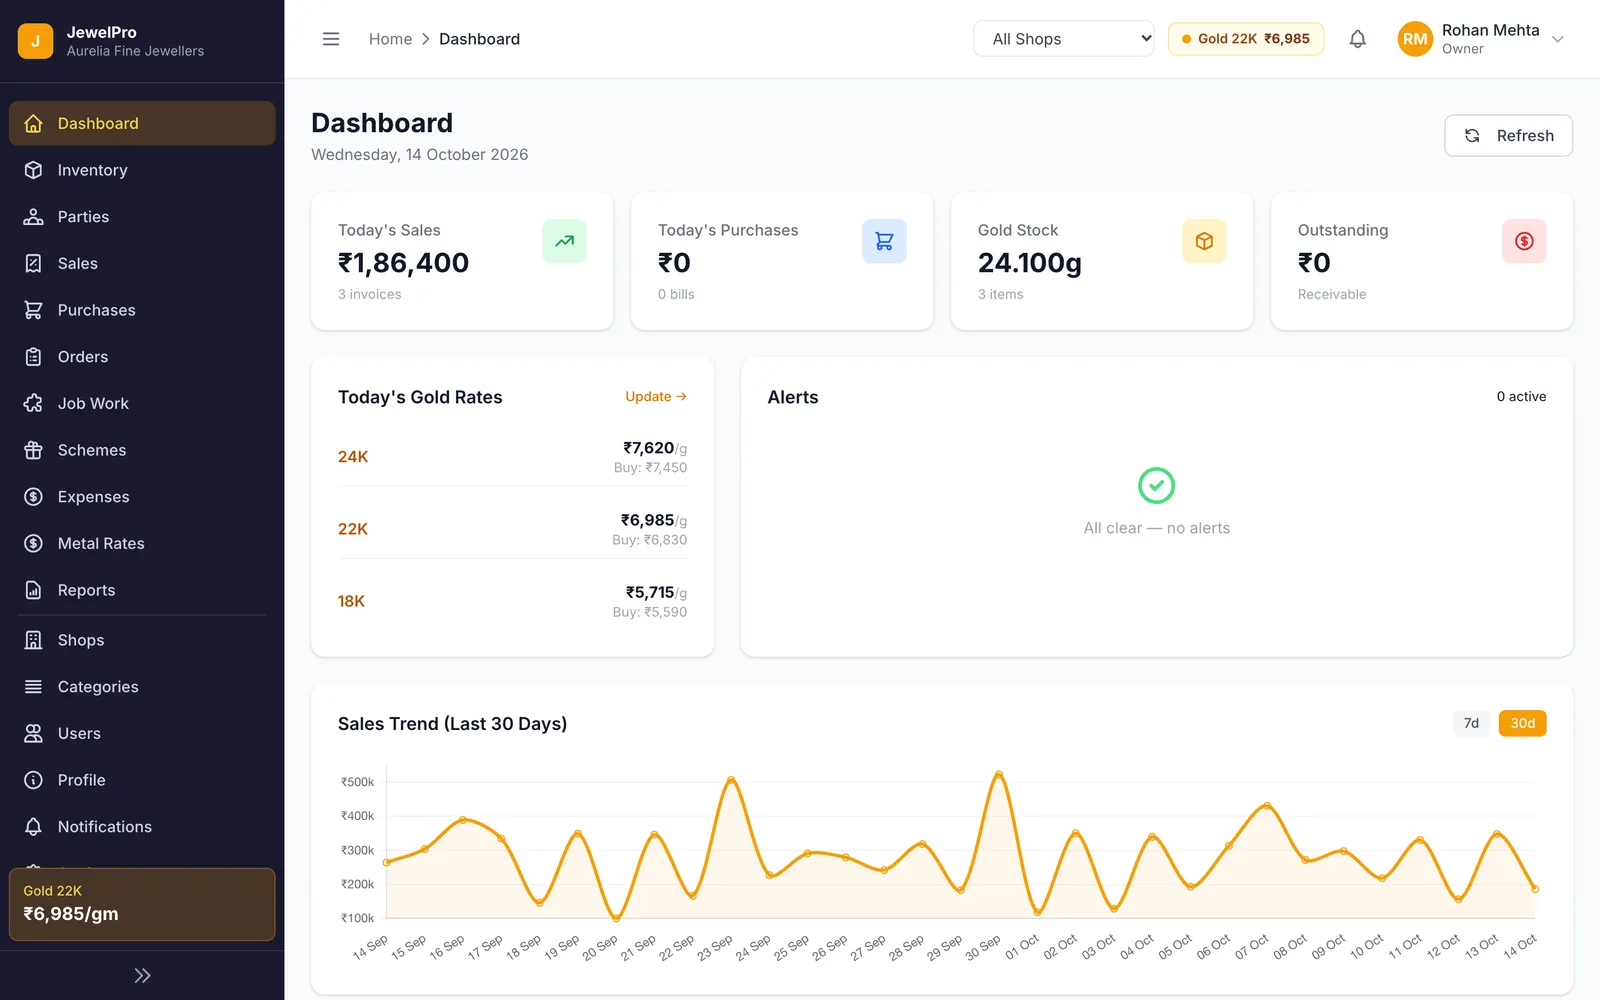Click the 30 Sep peak chart point
The height and width of the screenshot is (1000, 1600).
[x=998, y=773]
